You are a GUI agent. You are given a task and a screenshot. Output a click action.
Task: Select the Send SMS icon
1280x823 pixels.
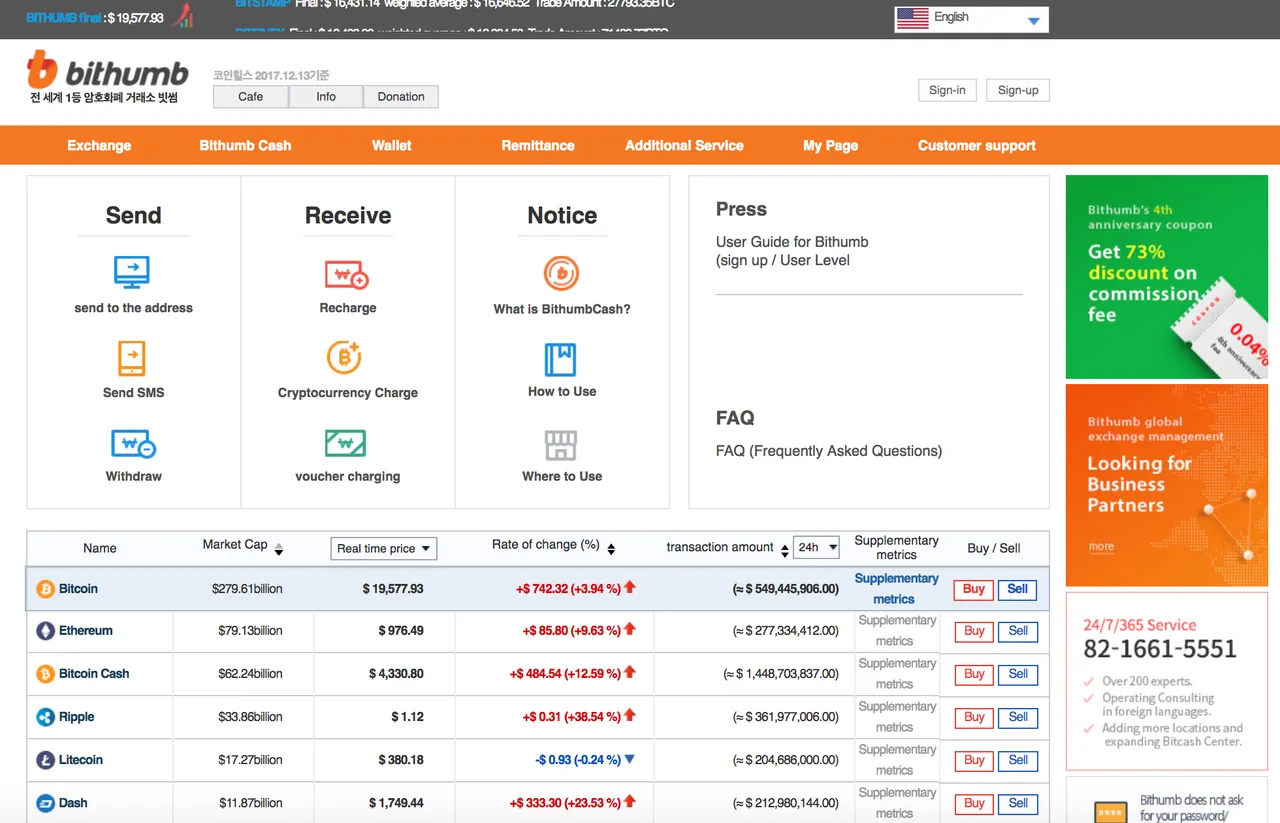click(132, 358)
